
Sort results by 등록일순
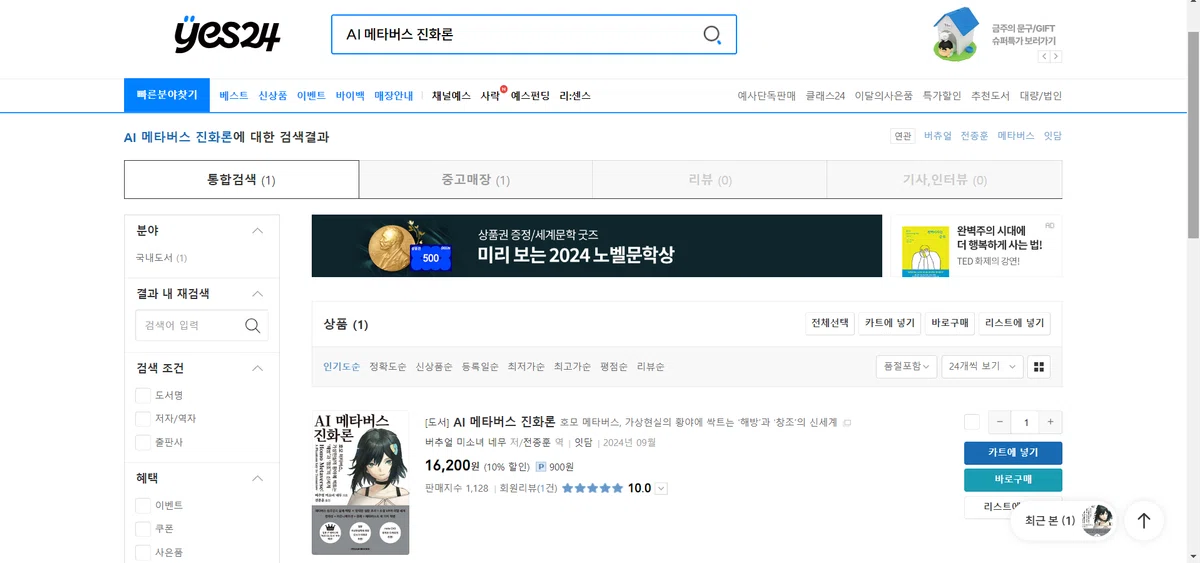point(480,367)
